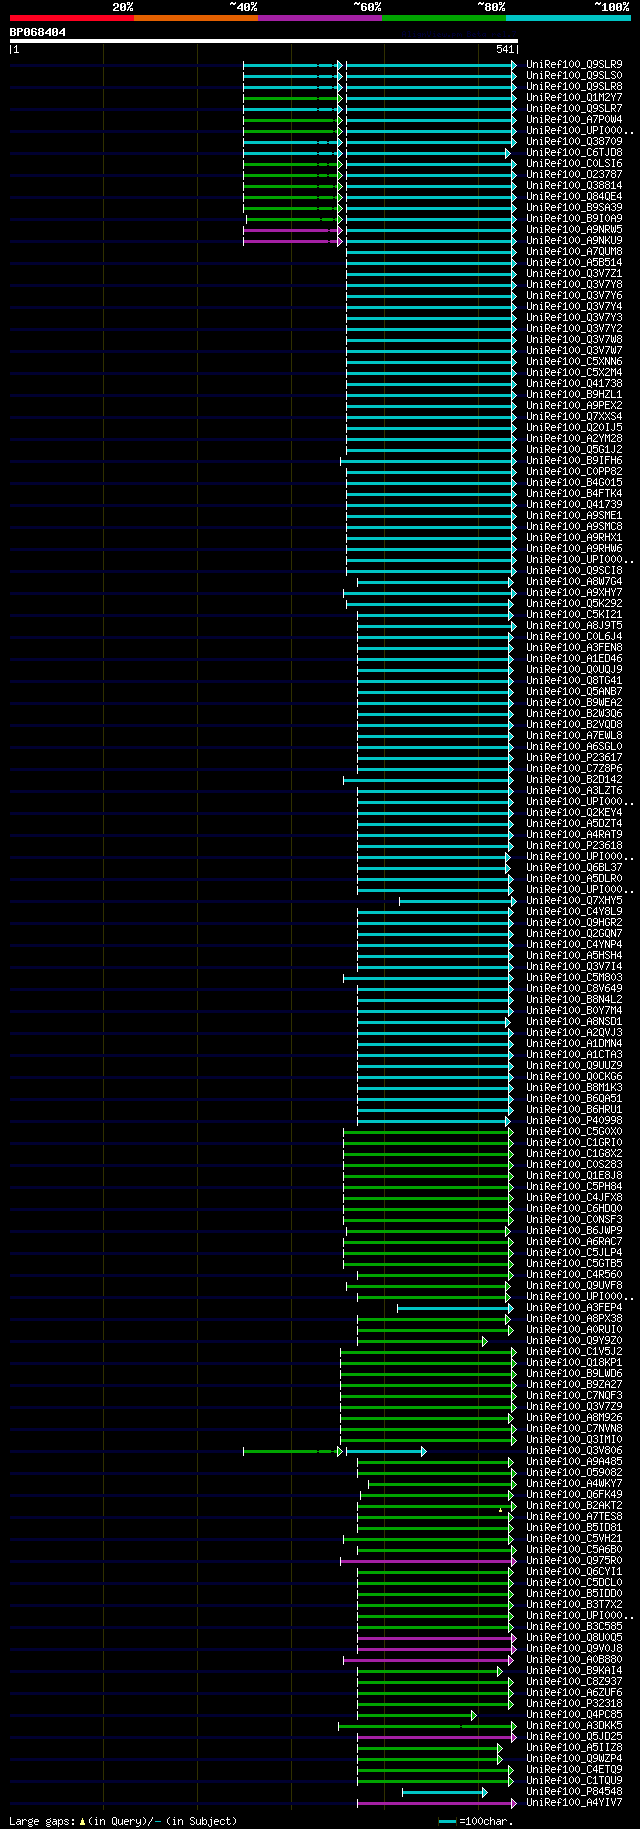640x1829 pixels.
Task: Select the UniRef100_A9NRW5 entry
Action: tap(574, 230)
